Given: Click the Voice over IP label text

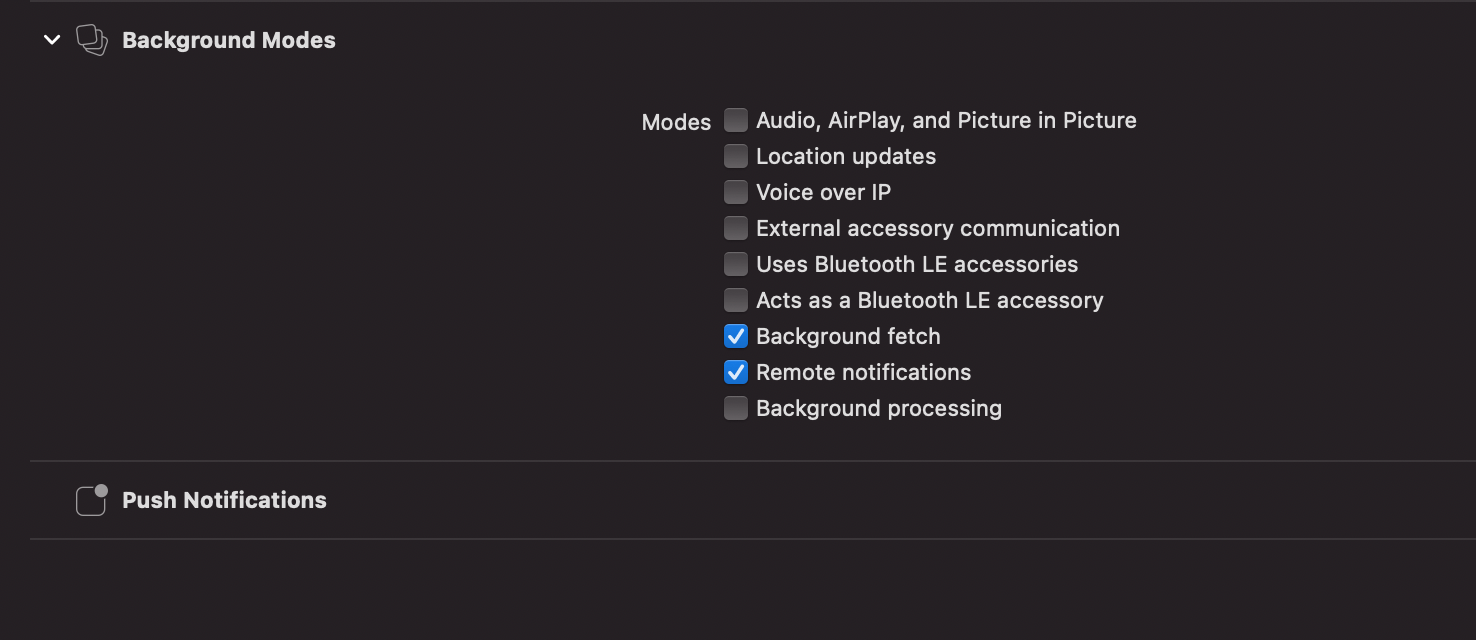Looking at the screenshot, I should click(823, 192).
